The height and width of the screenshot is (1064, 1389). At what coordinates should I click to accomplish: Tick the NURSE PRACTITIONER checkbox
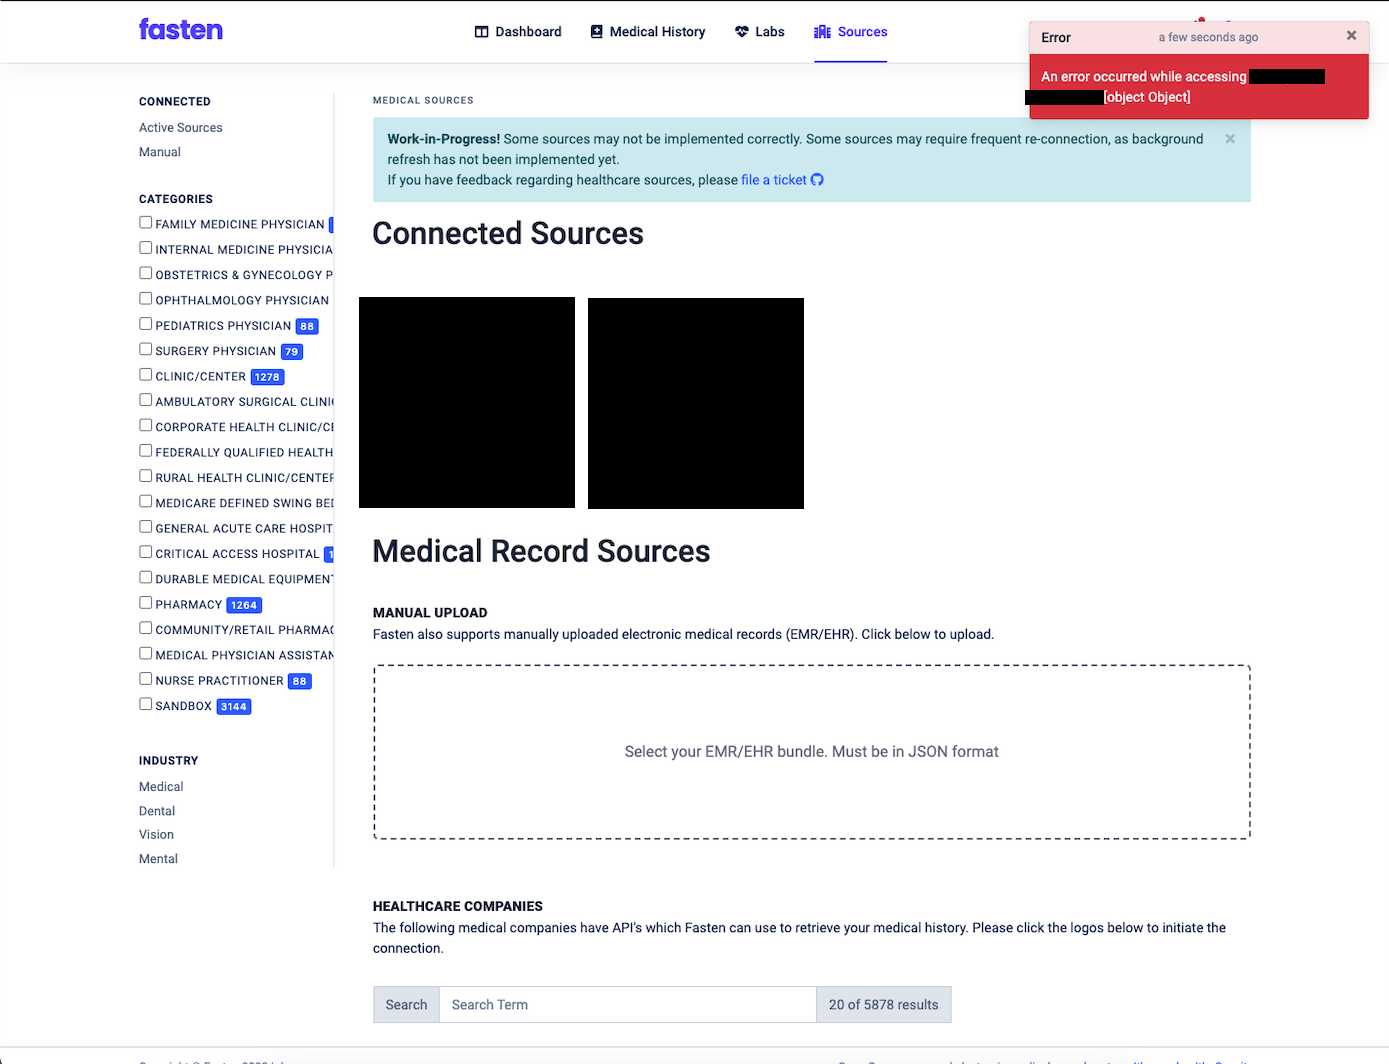click(145, 677)
